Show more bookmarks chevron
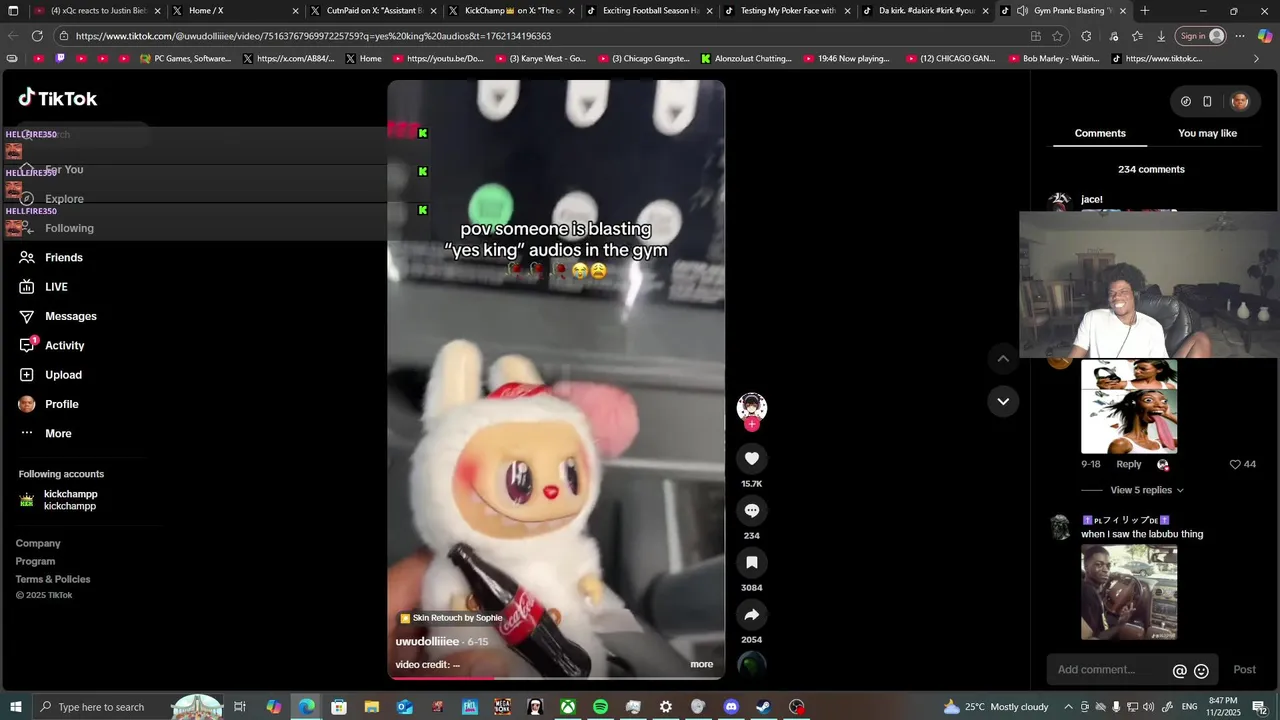 (1257, 59)
